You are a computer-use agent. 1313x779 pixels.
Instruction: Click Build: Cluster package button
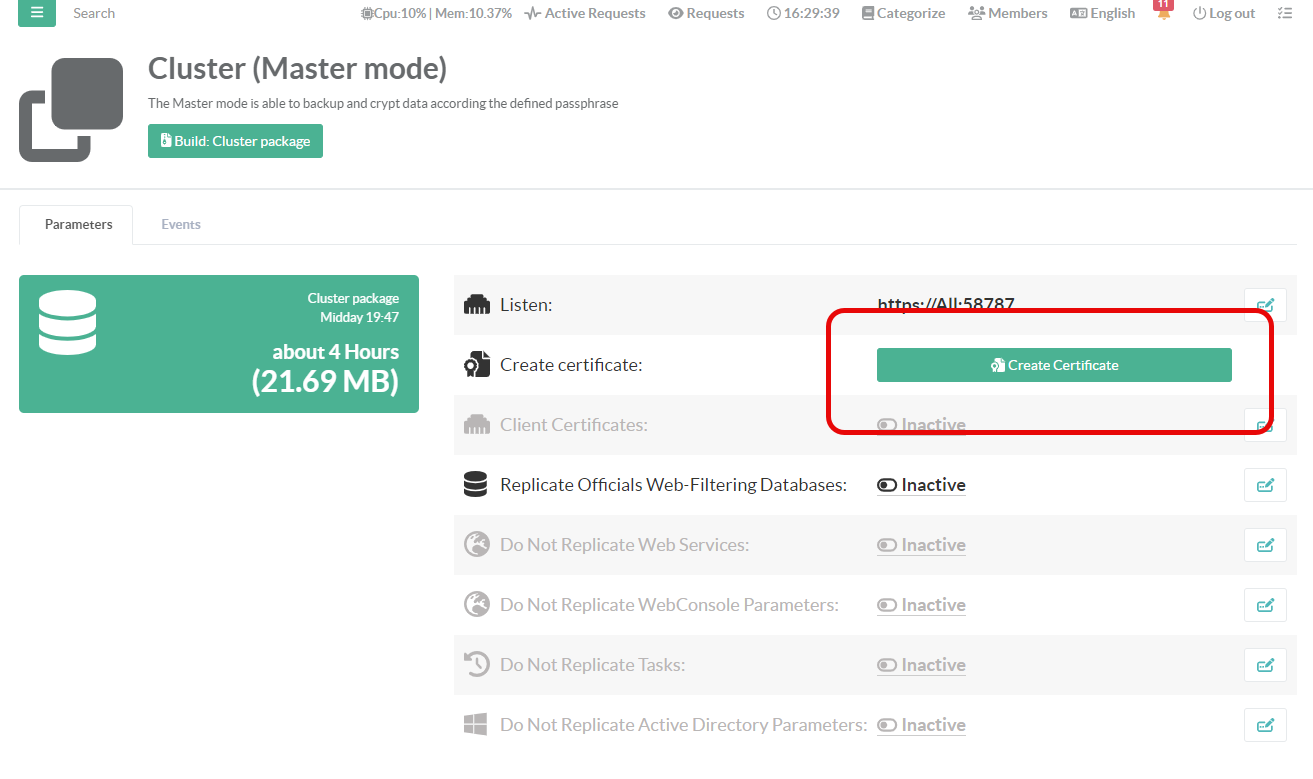pyautogui.click(x=235, y=141)
